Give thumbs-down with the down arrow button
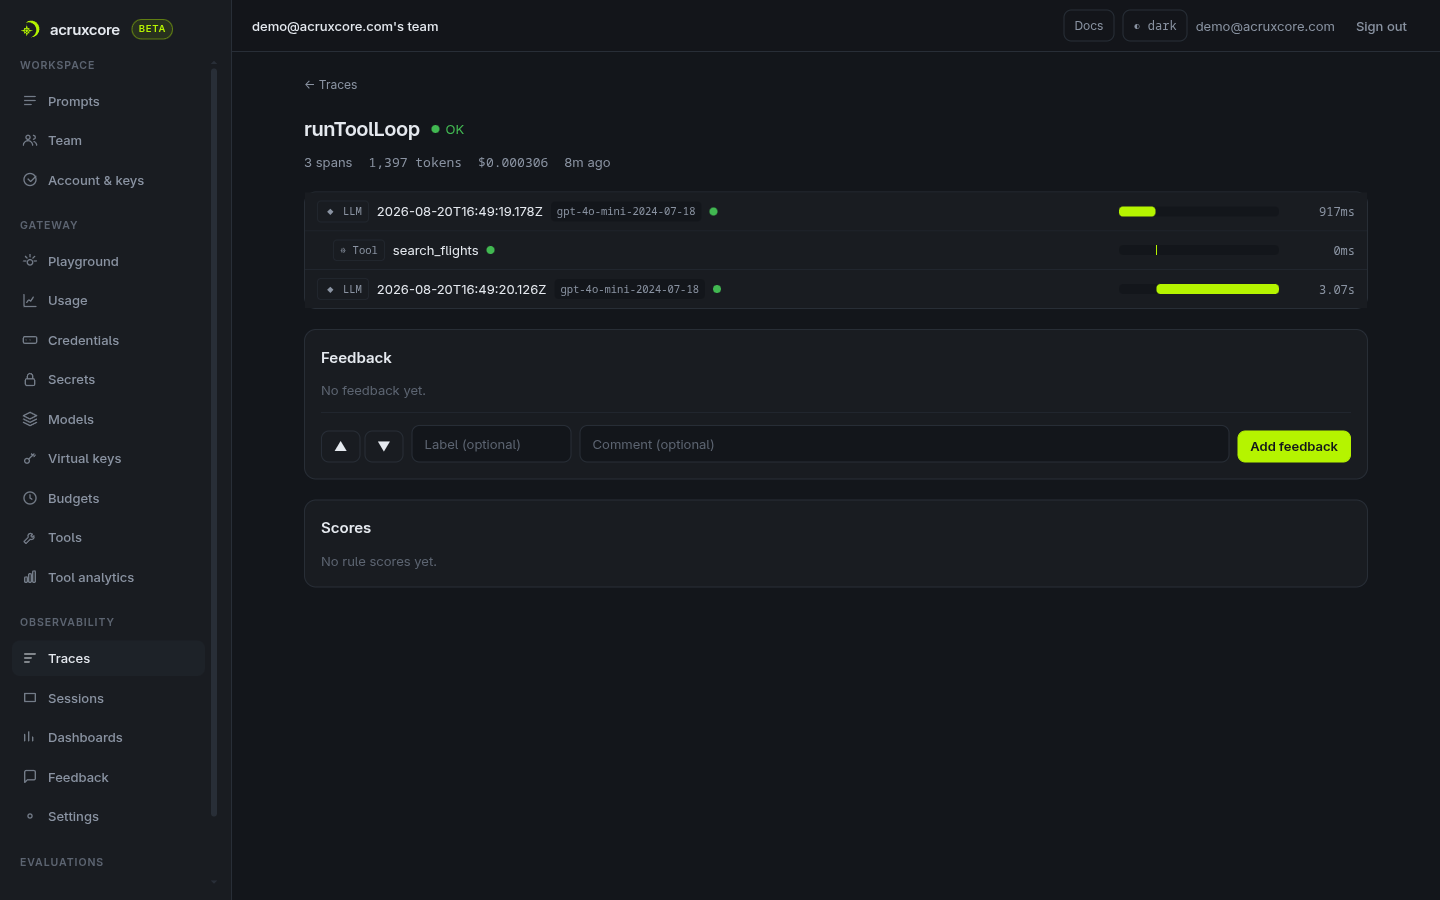 pyautogui.click(x=384, y=446)
